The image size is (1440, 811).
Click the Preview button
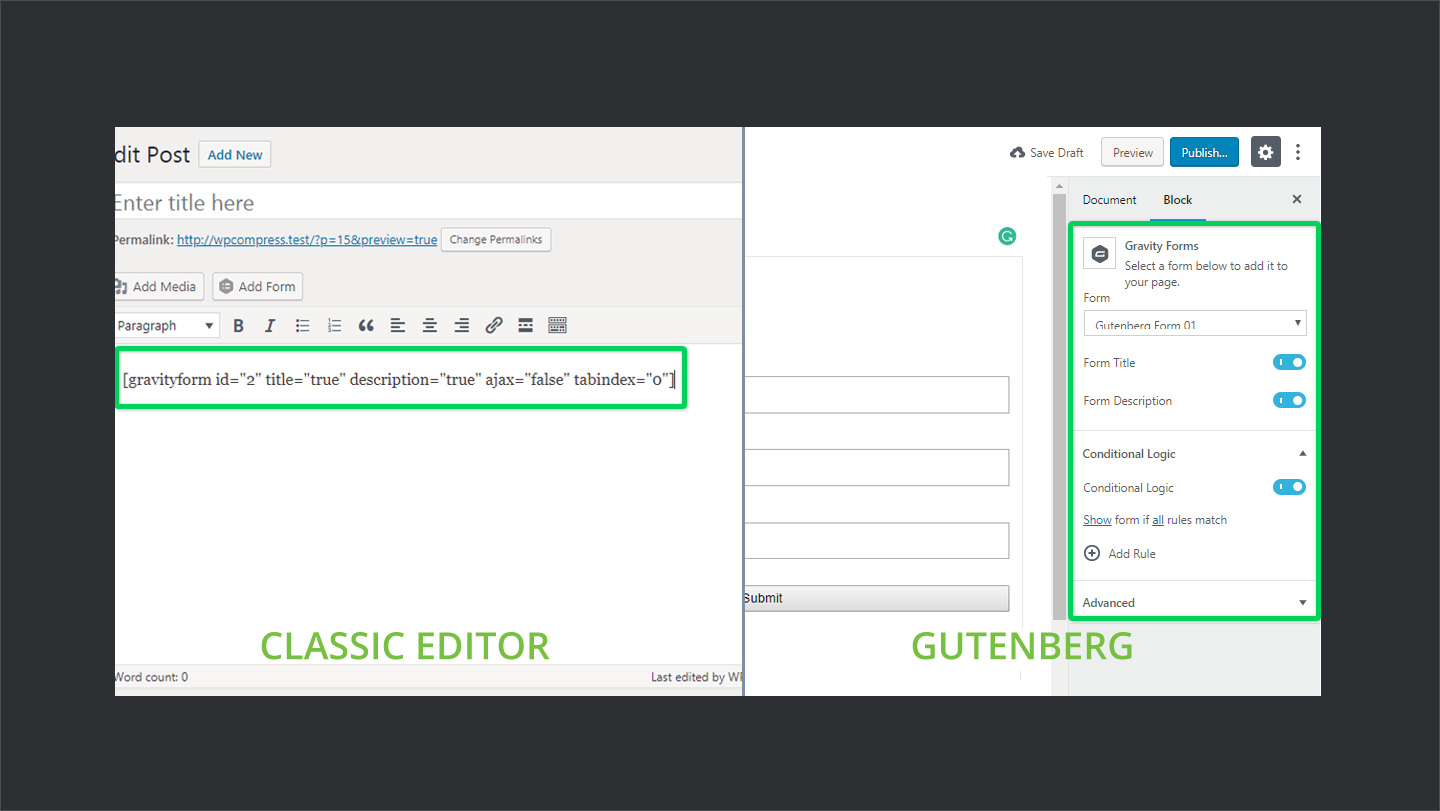[x=1133, y=153]
